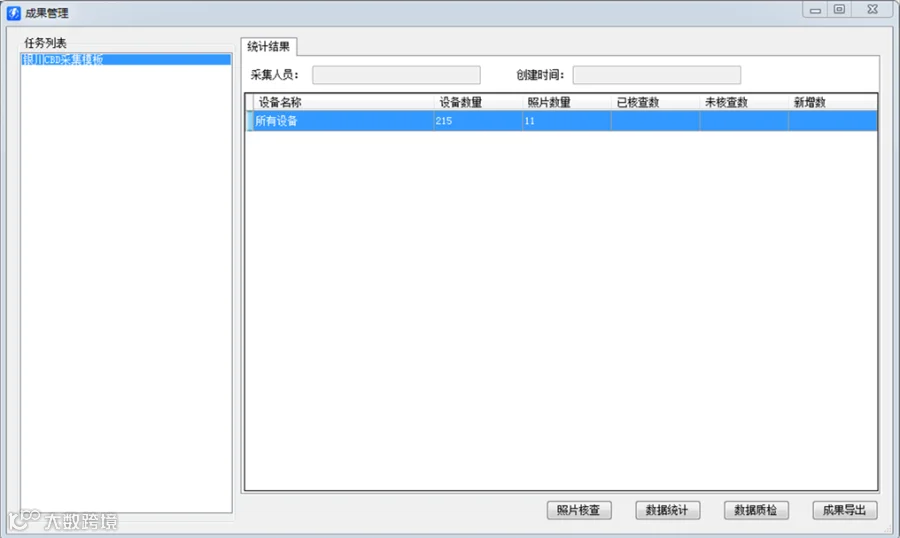Run 数据统计 data statistics
The height and width of the screenshot is (538, 900).
tap(668, 510)
